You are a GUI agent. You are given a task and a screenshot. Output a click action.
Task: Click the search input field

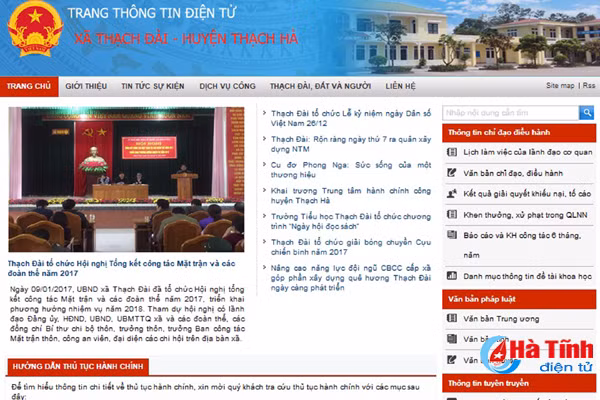coord(510,113)
